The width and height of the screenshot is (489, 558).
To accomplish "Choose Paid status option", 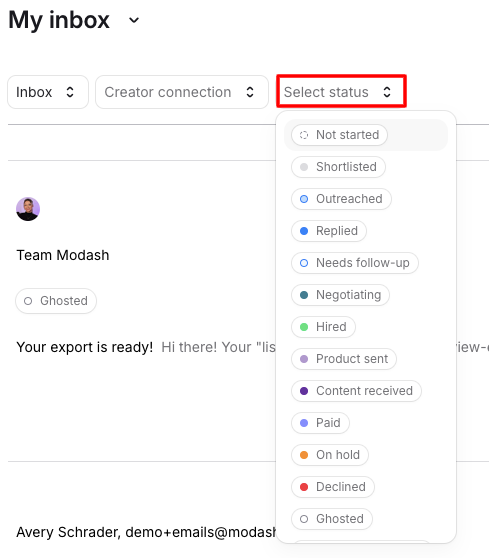I will coord(320,423).
